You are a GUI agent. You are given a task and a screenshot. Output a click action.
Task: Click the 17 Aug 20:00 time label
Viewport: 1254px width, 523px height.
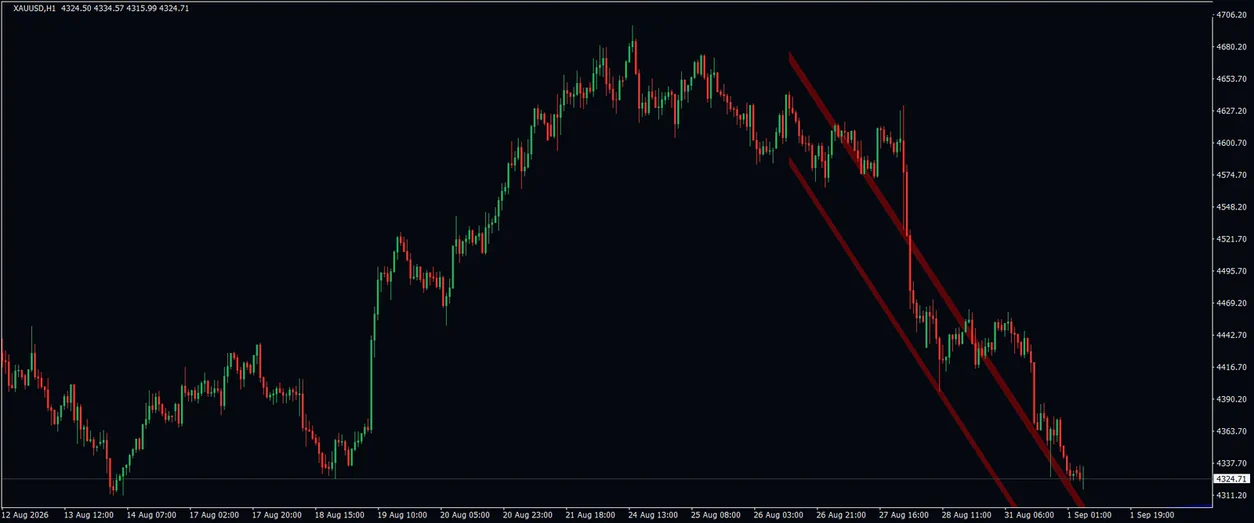(279, 515)
